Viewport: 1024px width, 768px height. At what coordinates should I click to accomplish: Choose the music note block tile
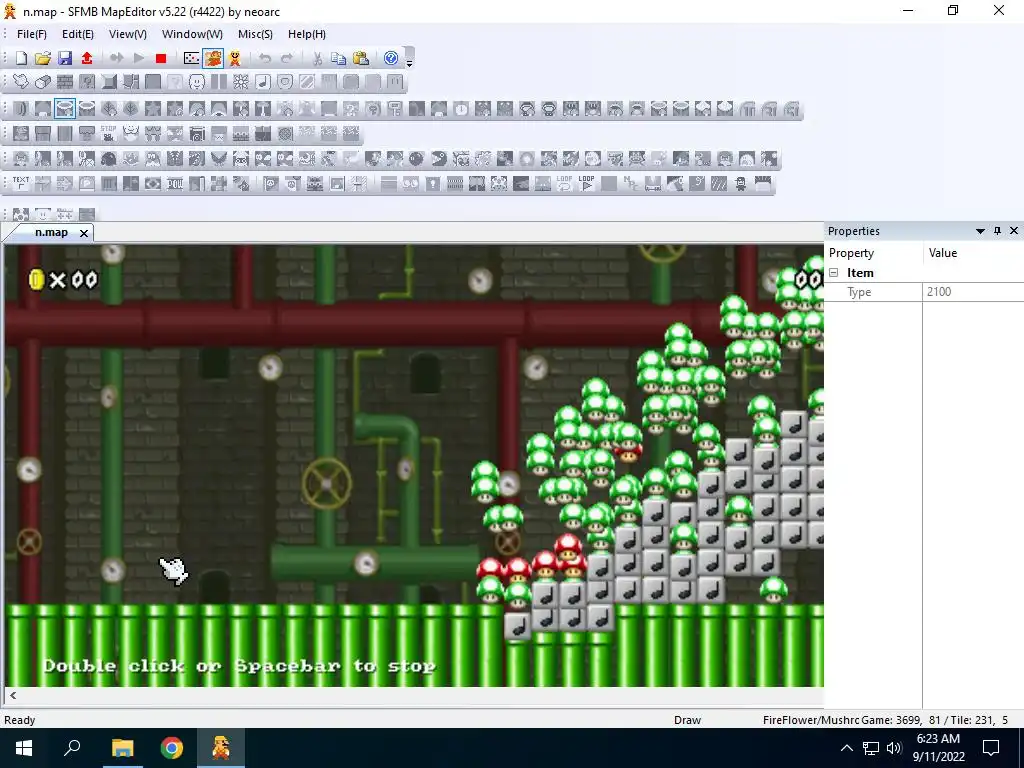point(263,82)
